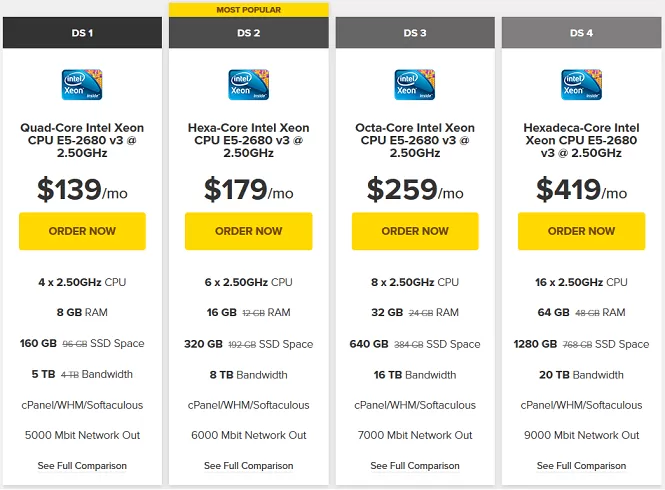Click the Quad-Core Intel Xeon title
This screenshot has height=490, width=665.
pos(82,140)
